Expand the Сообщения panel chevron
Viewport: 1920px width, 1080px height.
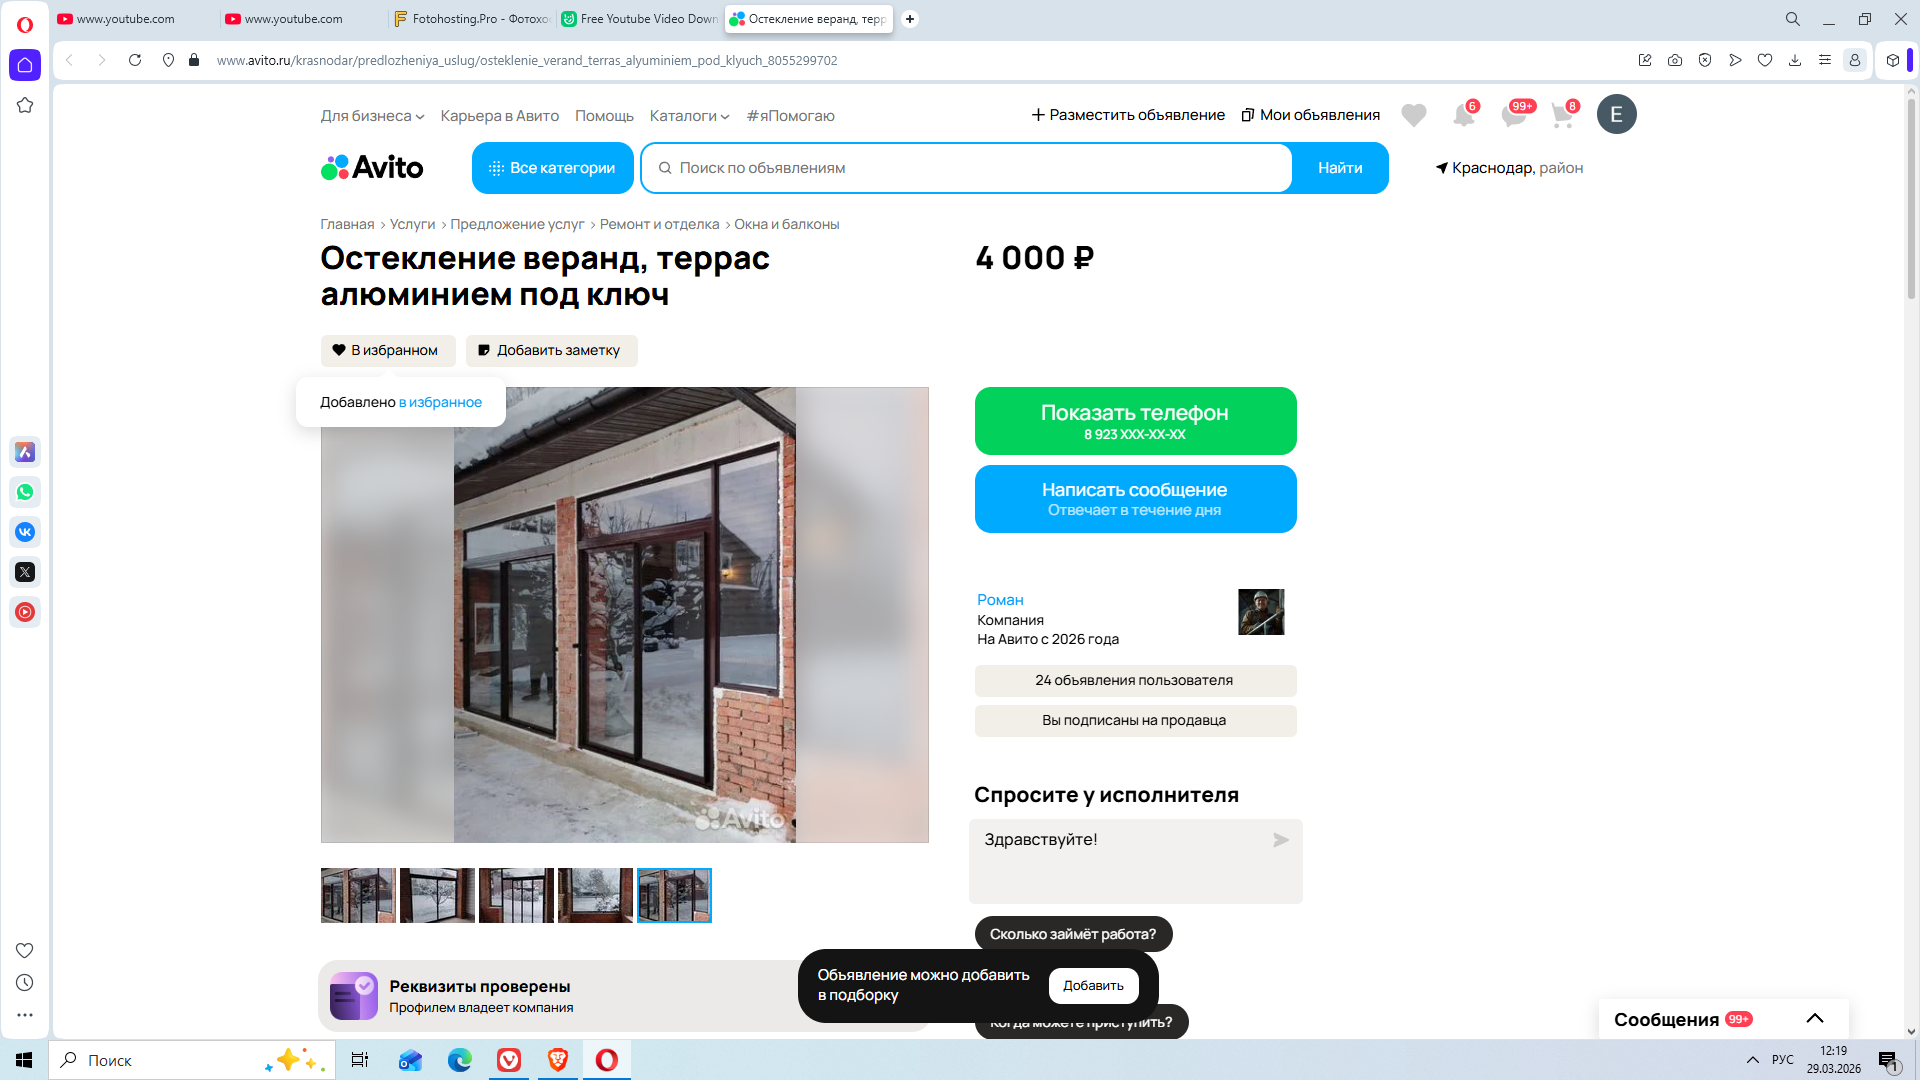[1814, 1019]
